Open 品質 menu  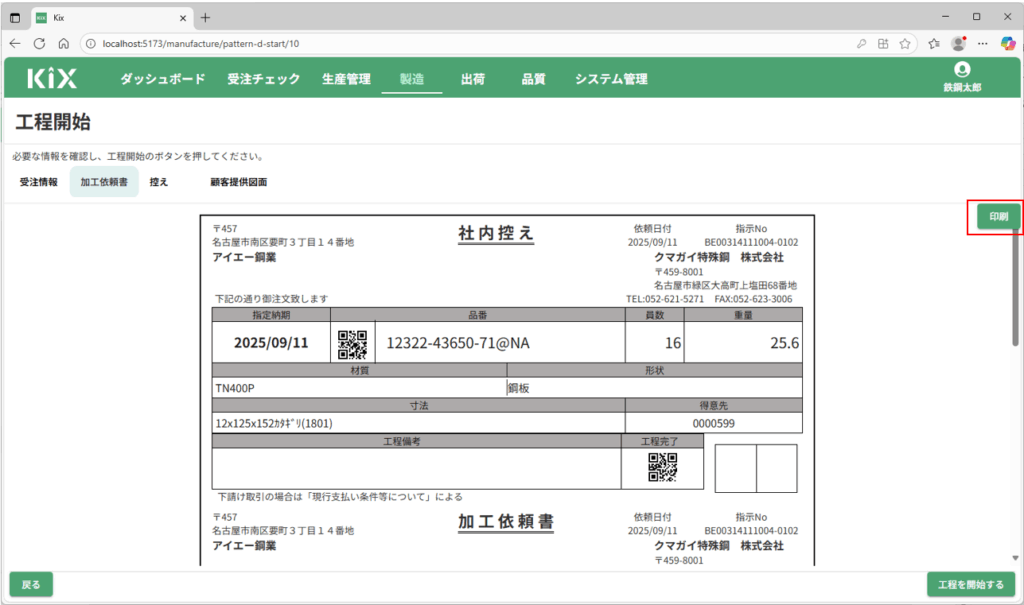tap(534, 79)
